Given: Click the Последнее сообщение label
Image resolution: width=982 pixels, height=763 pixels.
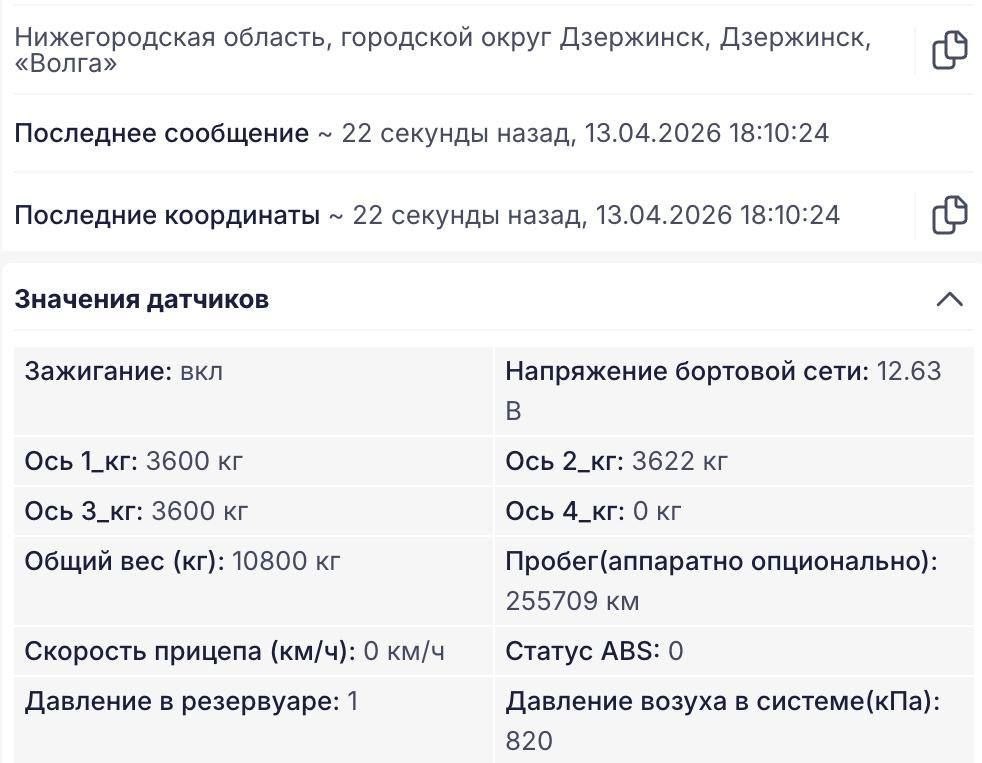Looking at the screenshot, I should coord(161,133).
